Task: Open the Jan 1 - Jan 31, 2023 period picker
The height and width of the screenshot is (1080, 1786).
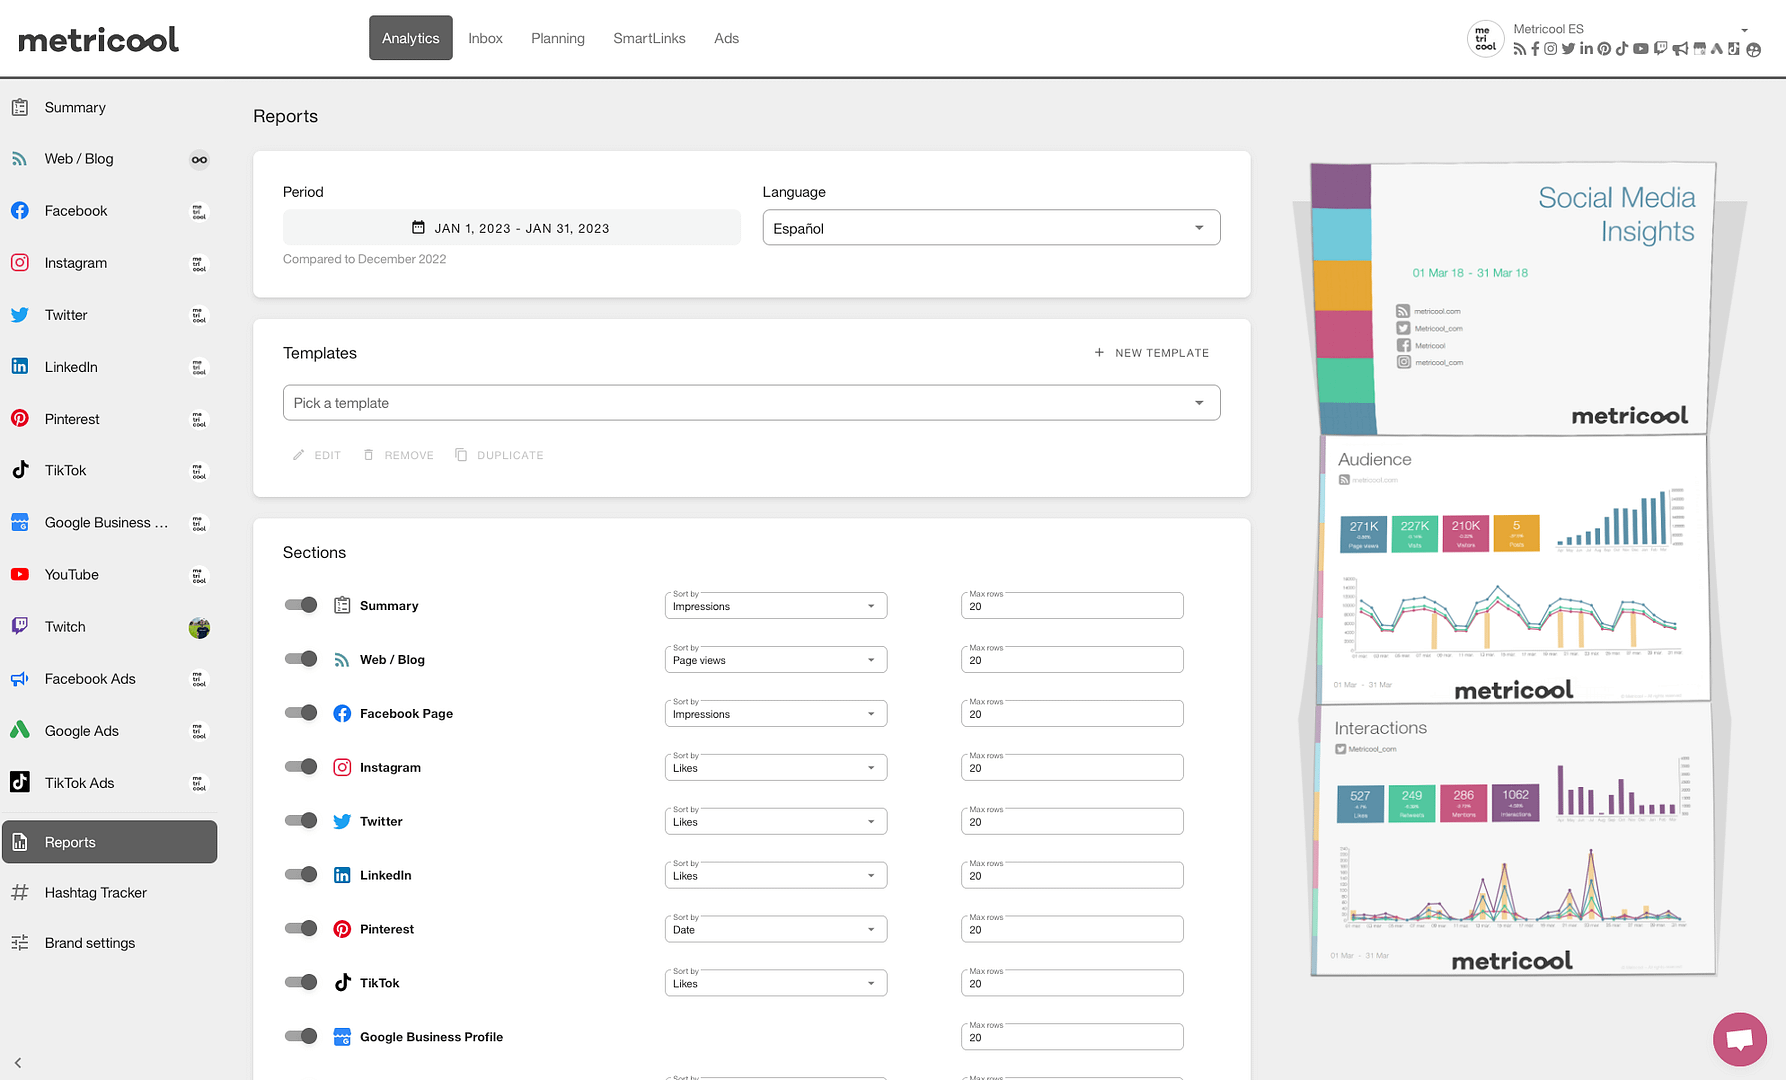Action: 511,228
